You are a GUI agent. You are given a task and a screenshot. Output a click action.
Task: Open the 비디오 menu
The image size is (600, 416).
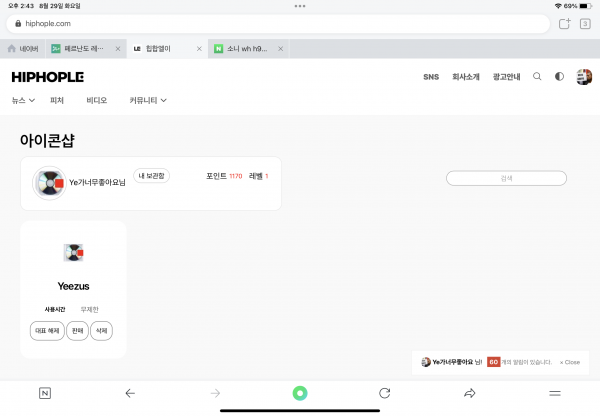click(96, 100)
